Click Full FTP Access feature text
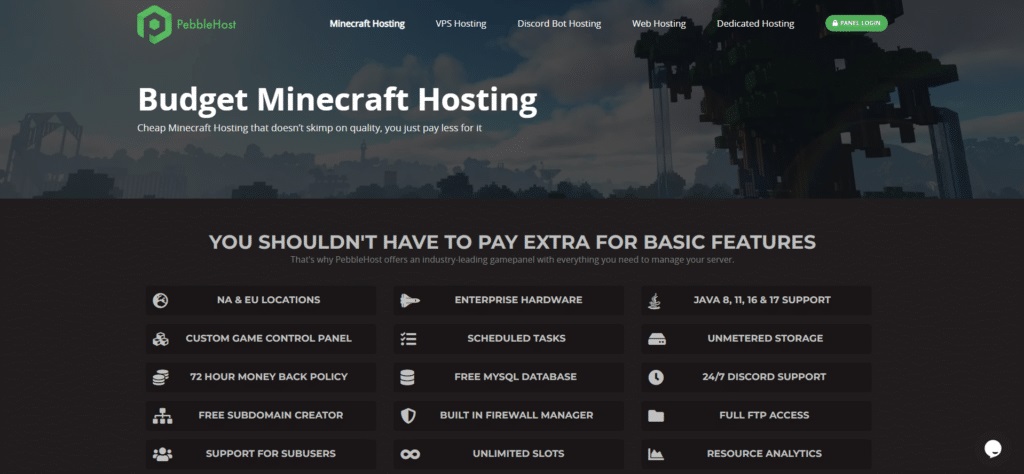The width and height of the screenshot is (1024, 474). coord(764,415)
